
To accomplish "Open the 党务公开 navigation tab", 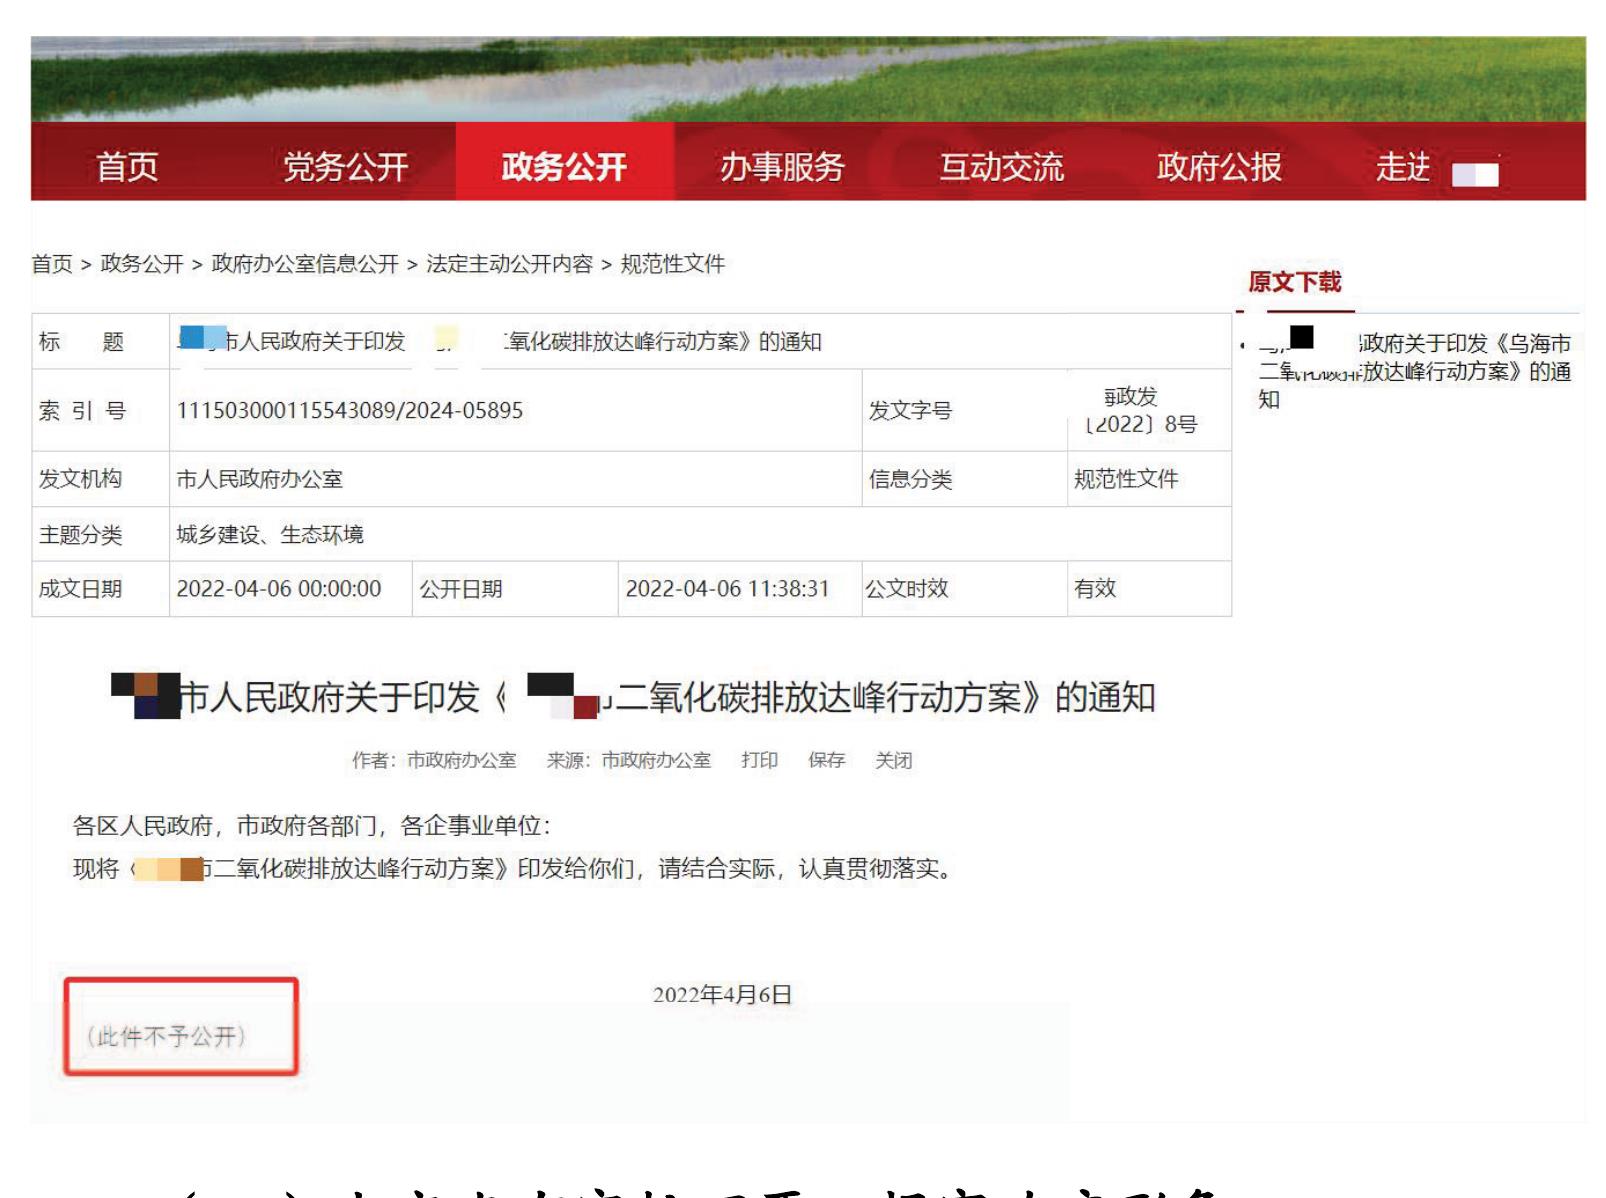I will point(346,167).
